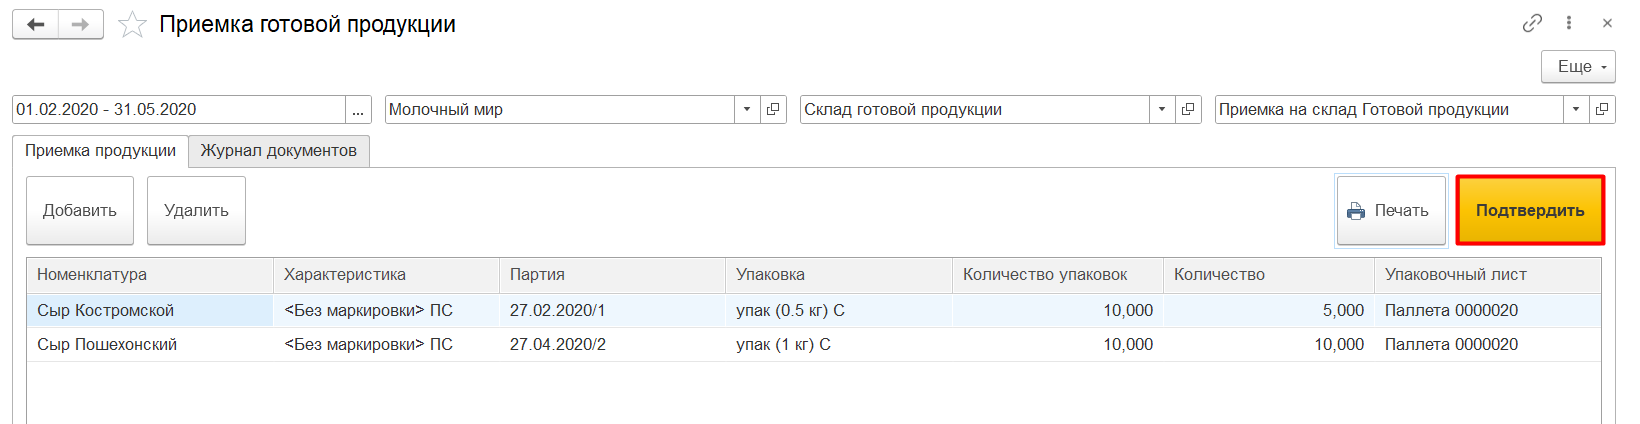Select the Приемка продукции tab
The image size is (1640, 424).
(x=100, y=151)
